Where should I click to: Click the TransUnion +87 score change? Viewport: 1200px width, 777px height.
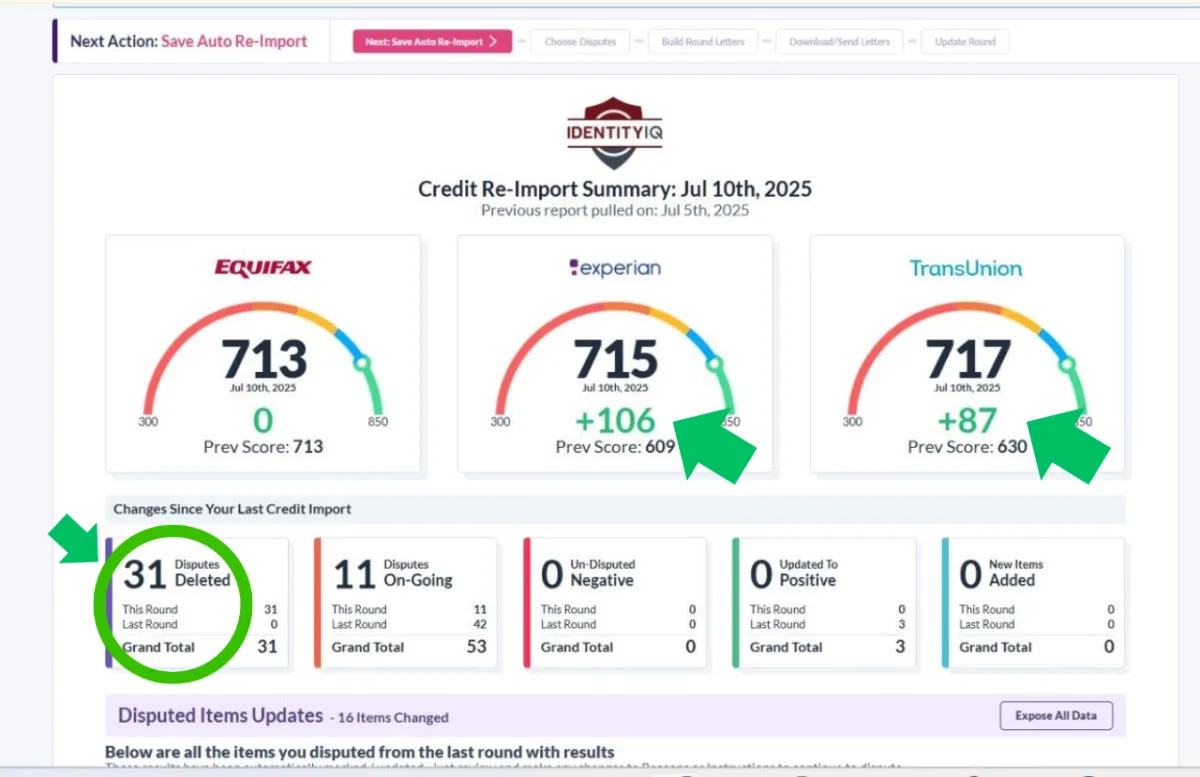tap(967, 420)
